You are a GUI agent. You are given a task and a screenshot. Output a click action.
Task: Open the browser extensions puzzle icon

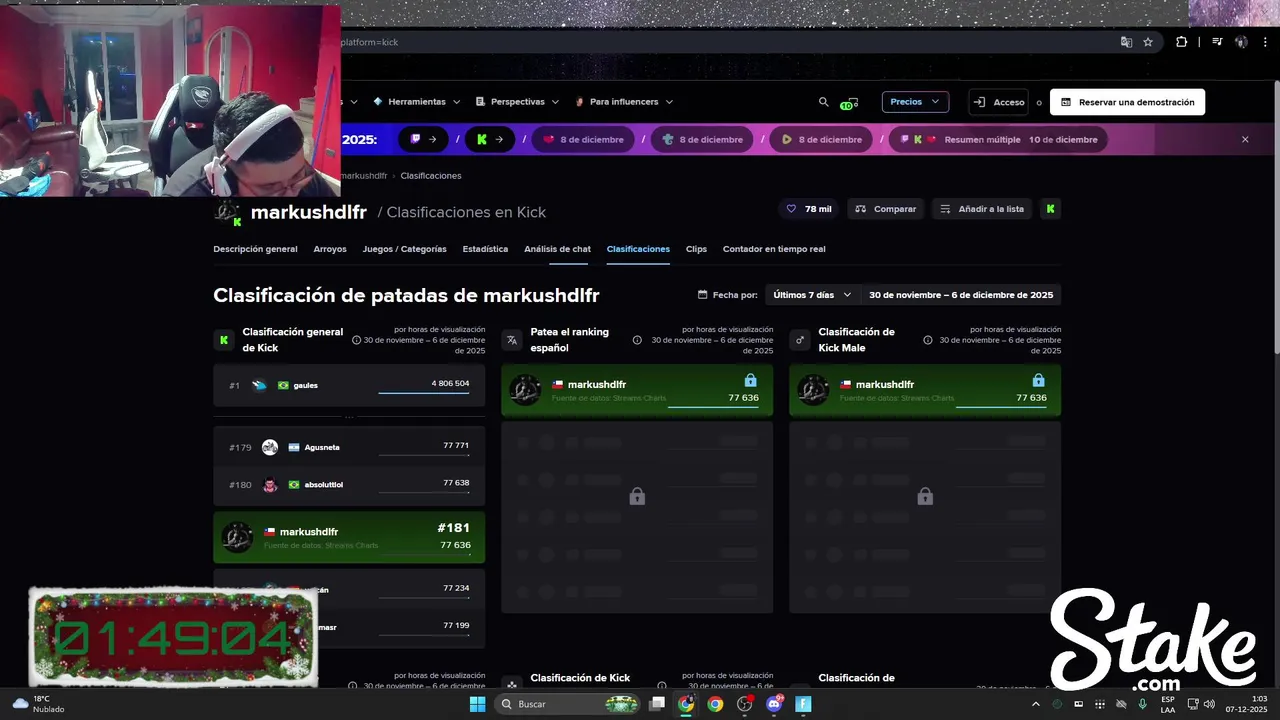[1182, 42]
